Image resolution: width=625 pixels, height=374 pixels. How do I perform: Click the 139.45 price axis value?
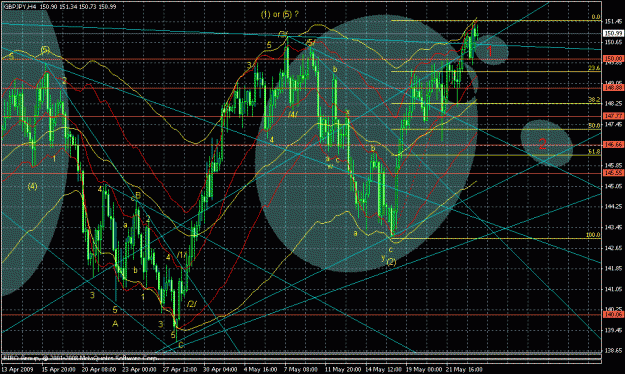point(613,330)
